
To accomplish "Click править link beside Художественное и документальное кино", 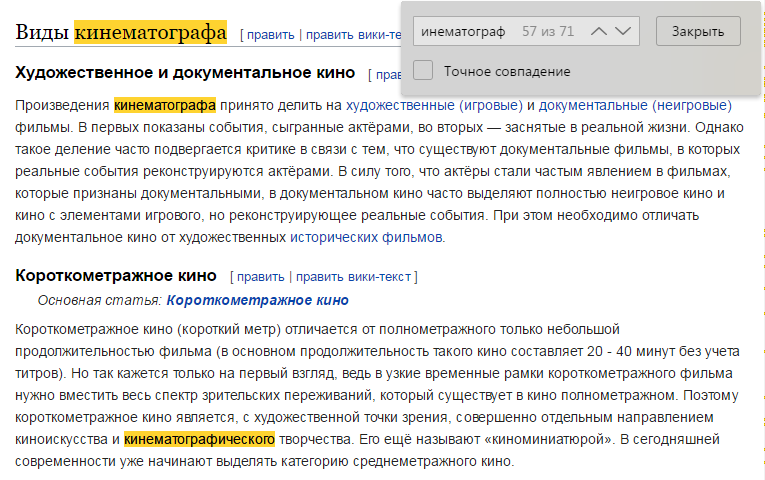I will point(388,75).
